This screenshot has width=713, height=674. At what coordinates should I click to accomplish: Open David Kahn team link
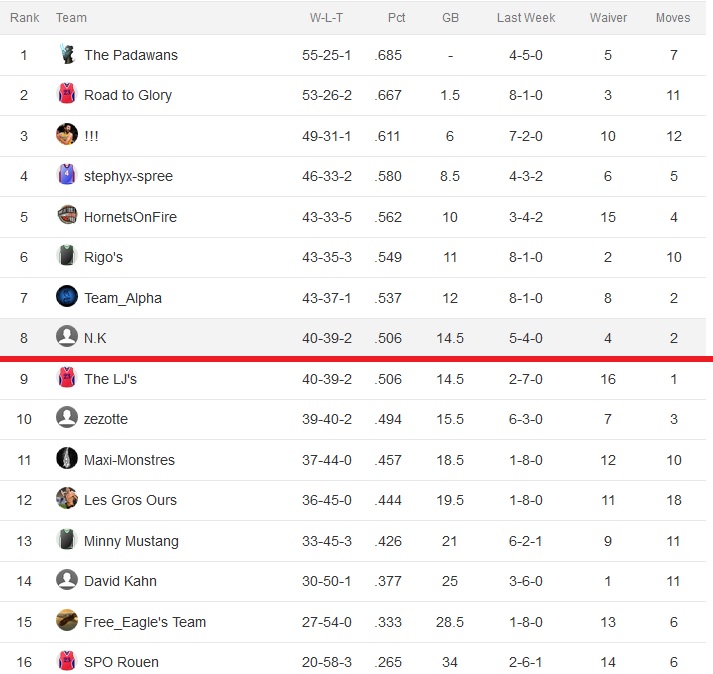tap(120, 581)
